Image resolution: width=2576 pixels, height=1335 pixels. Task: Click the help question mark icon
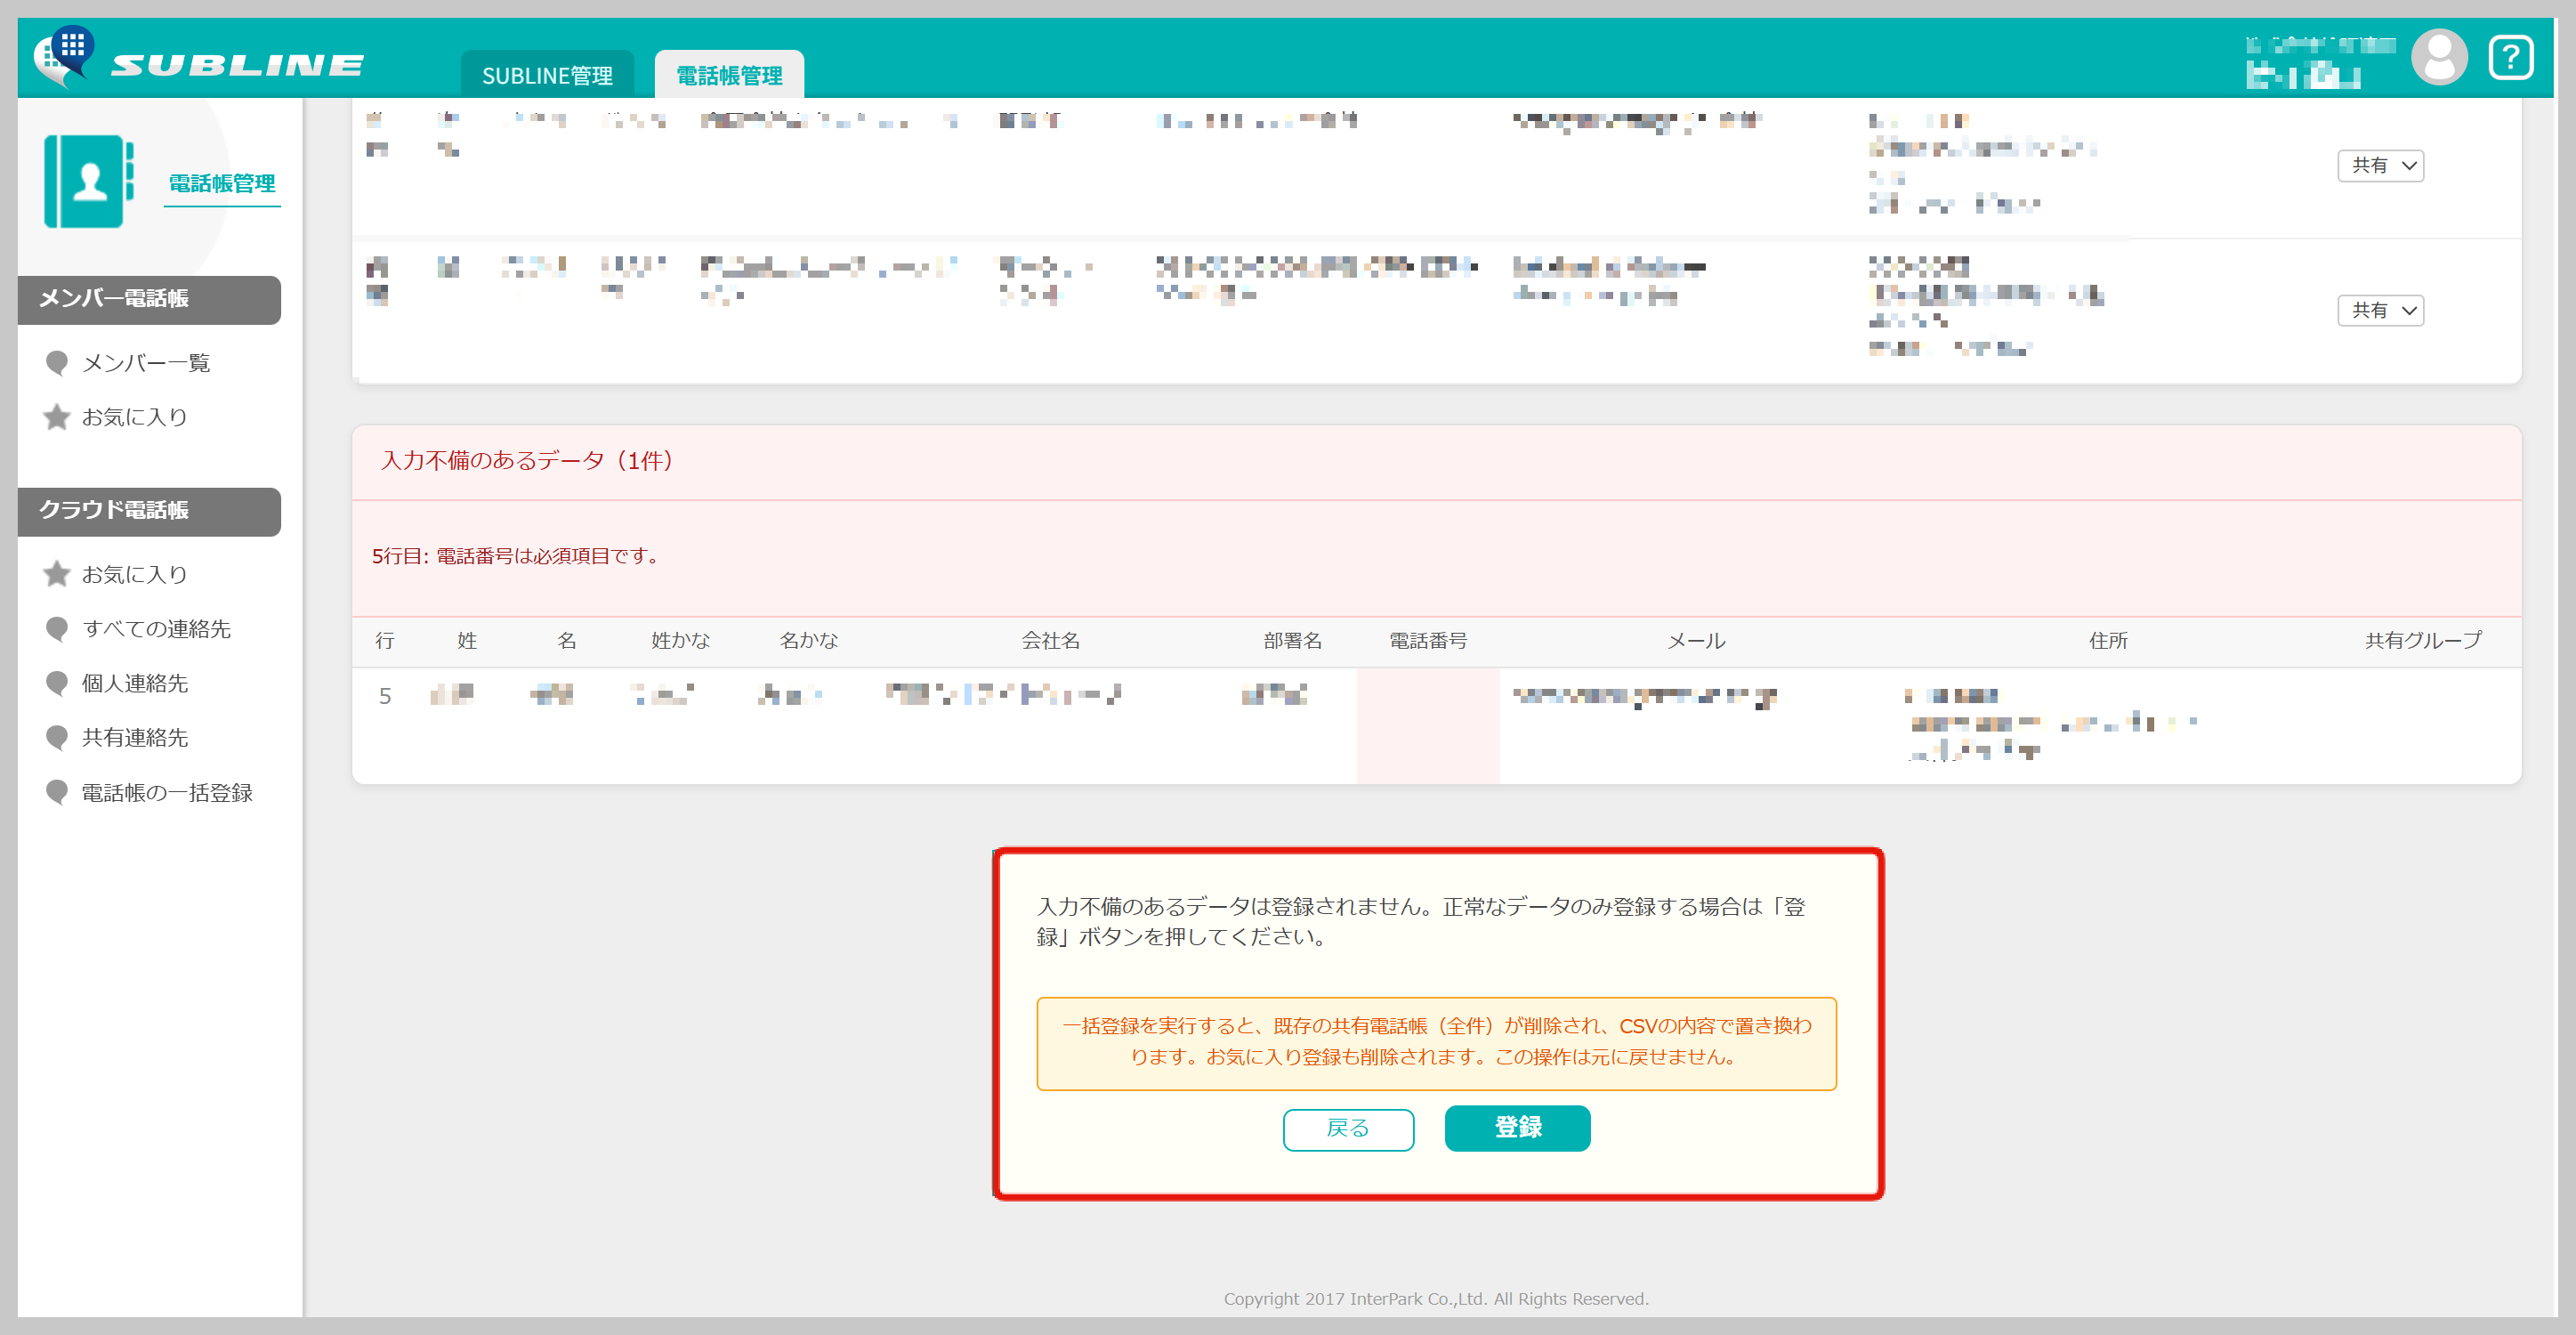2510,57
